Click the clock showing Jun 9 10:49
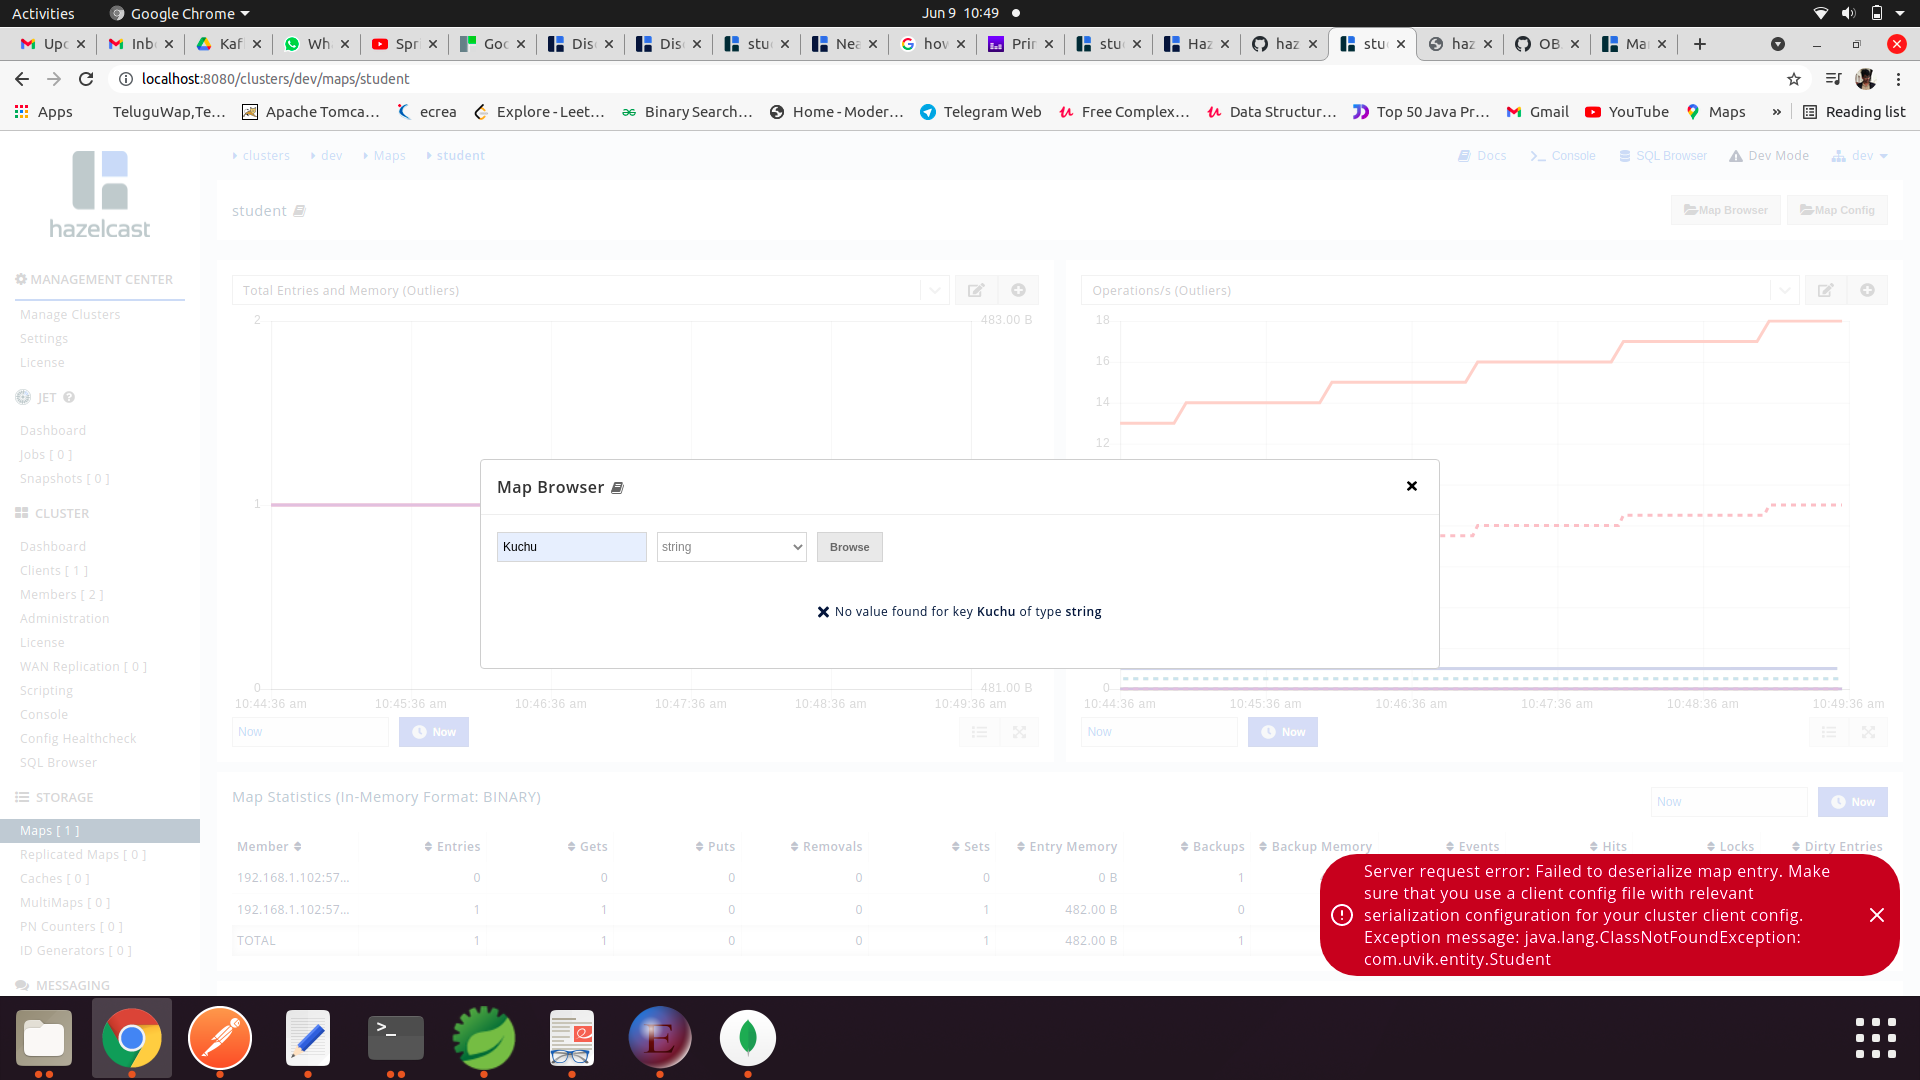 coord(960,13)
